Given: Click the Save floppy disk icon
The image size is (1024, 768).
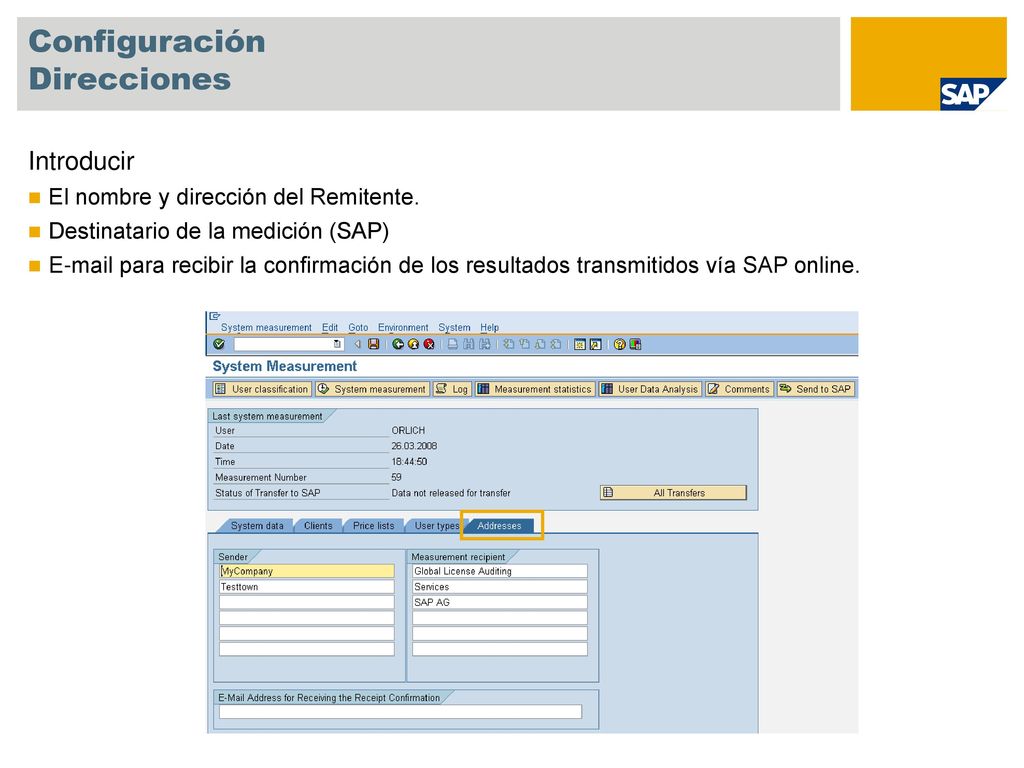Looking at the screenshot, I should point(374,344).
